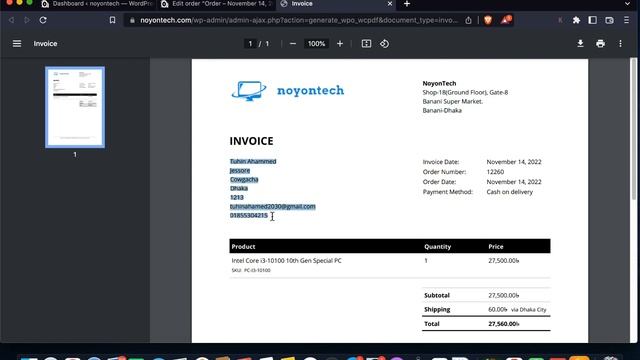The width and height of the screenshot is (640, 360).
Task: Click the Invoice title in viewer toolbar
Action: coord(45,44)
